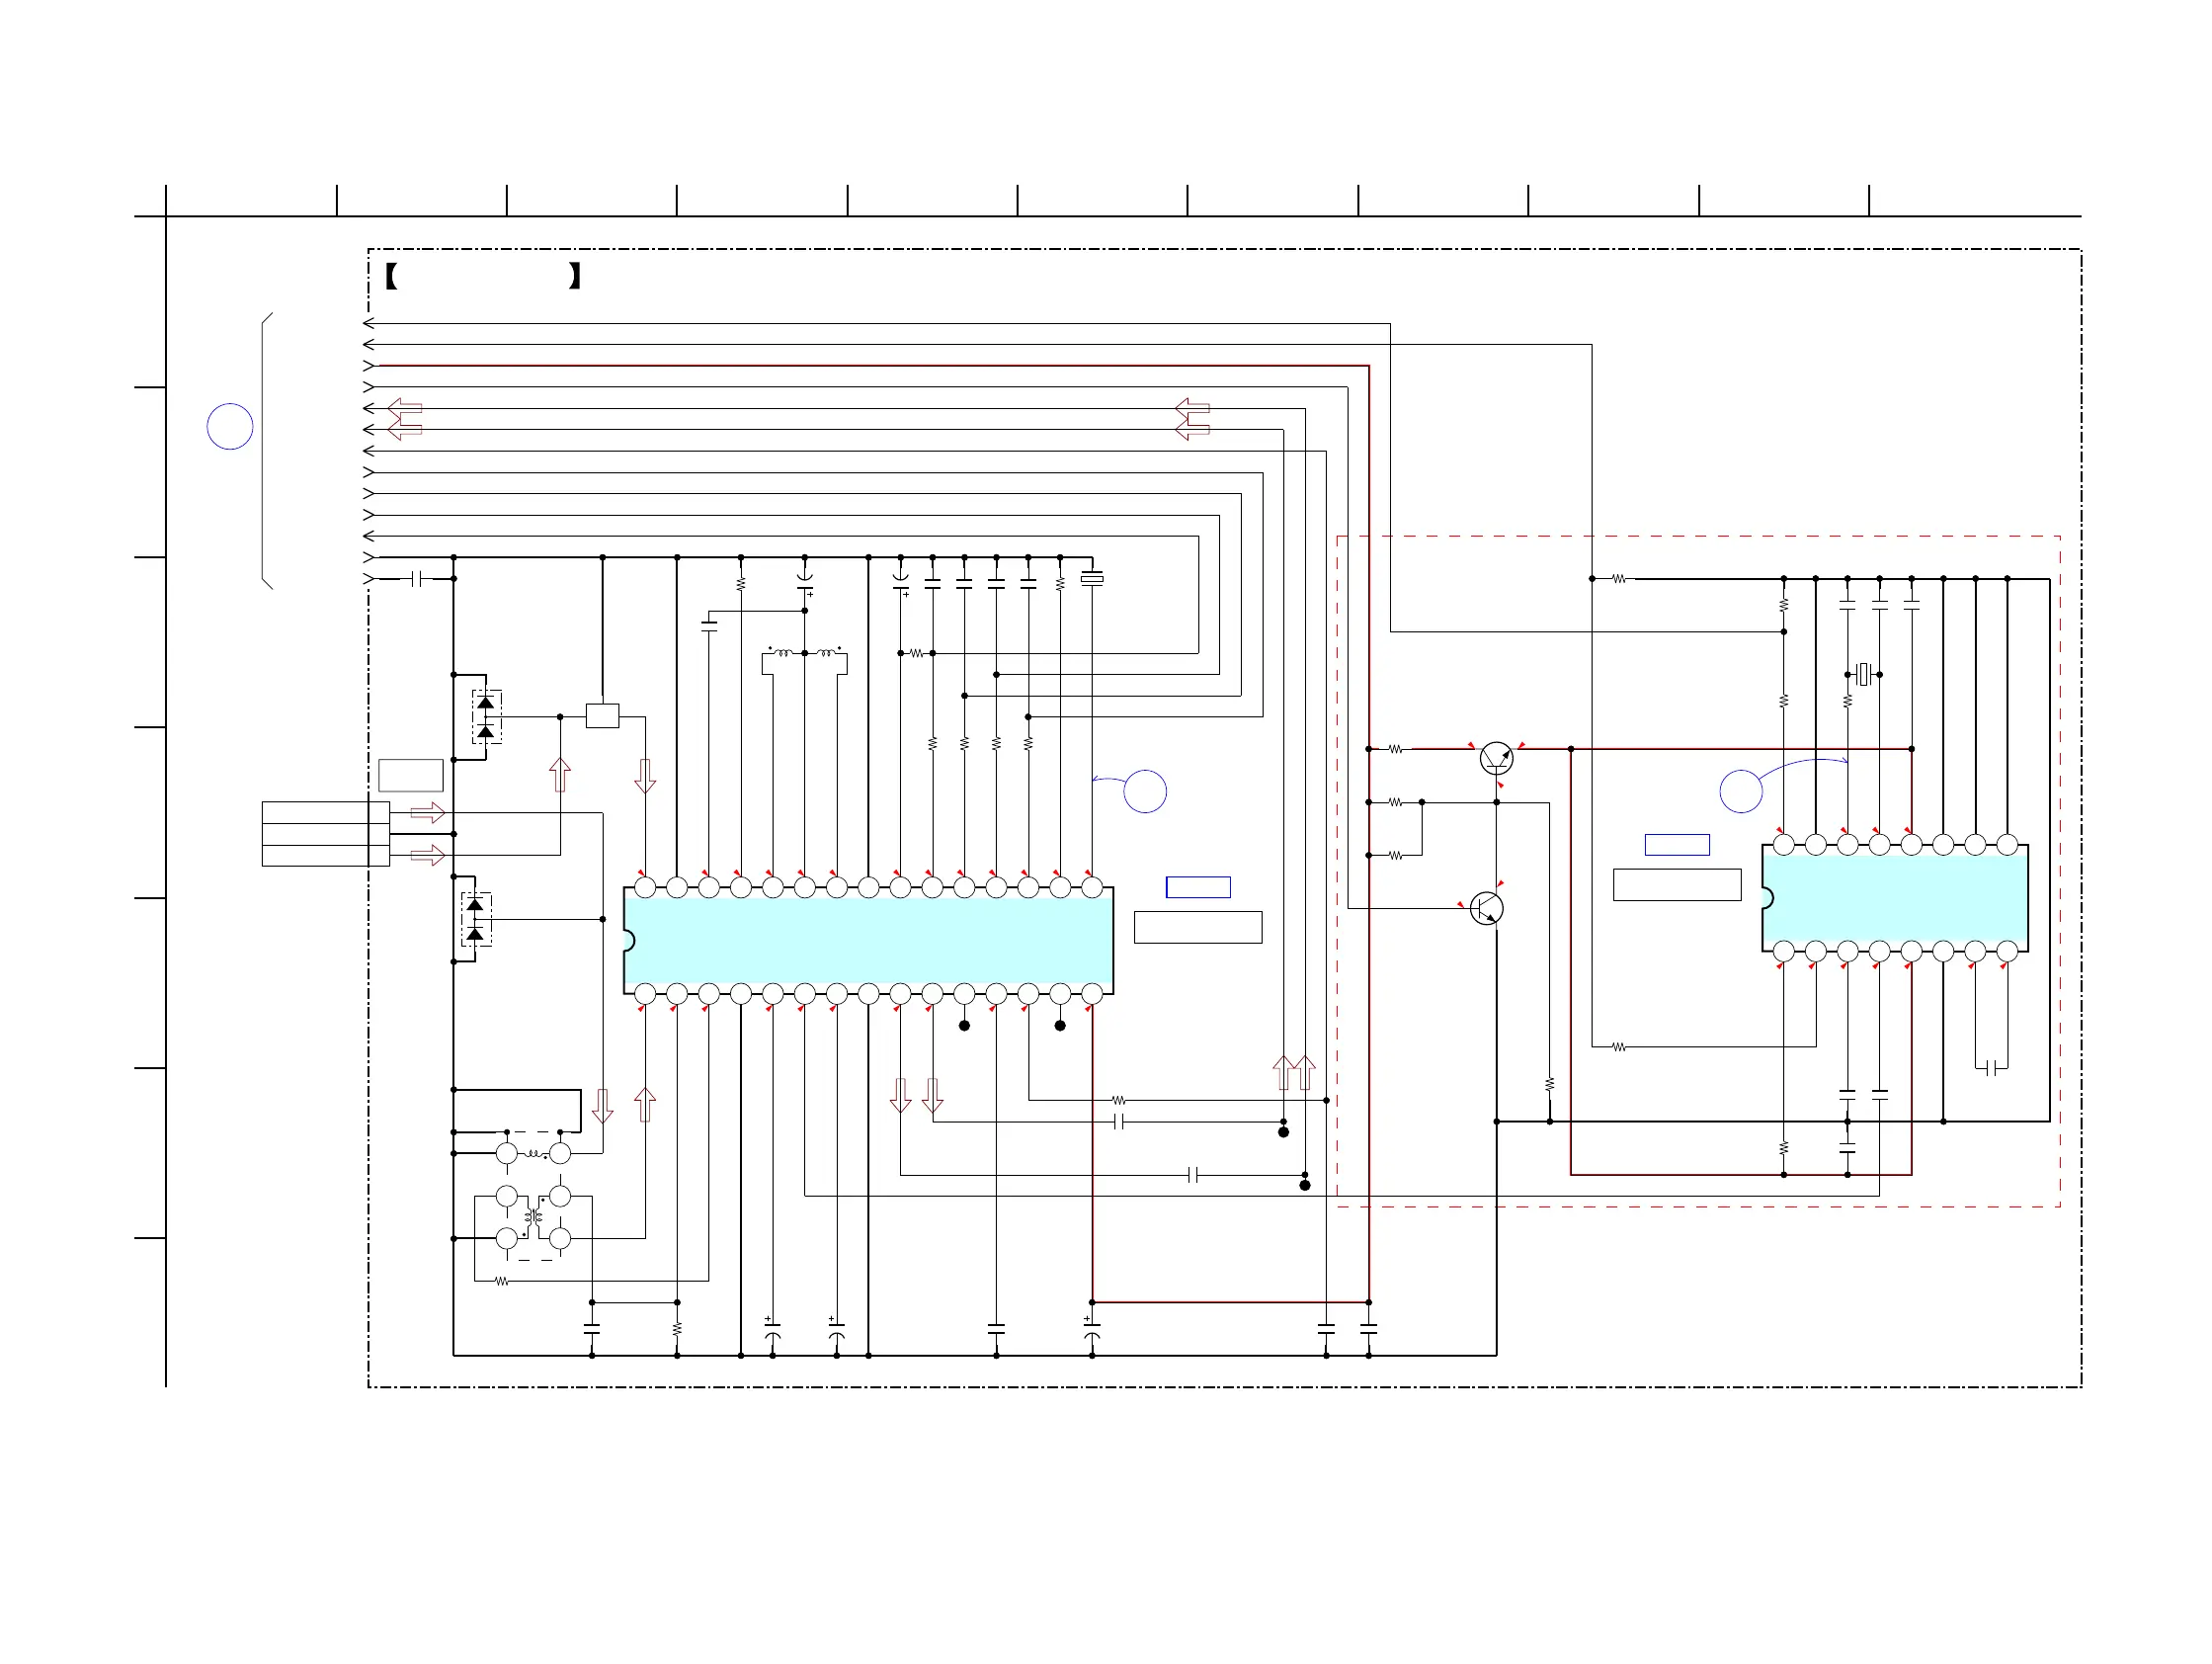Click the large blue circle at far left
Image resolution: width=2212 pixels, height=1664 pixels.
(230, 426)
